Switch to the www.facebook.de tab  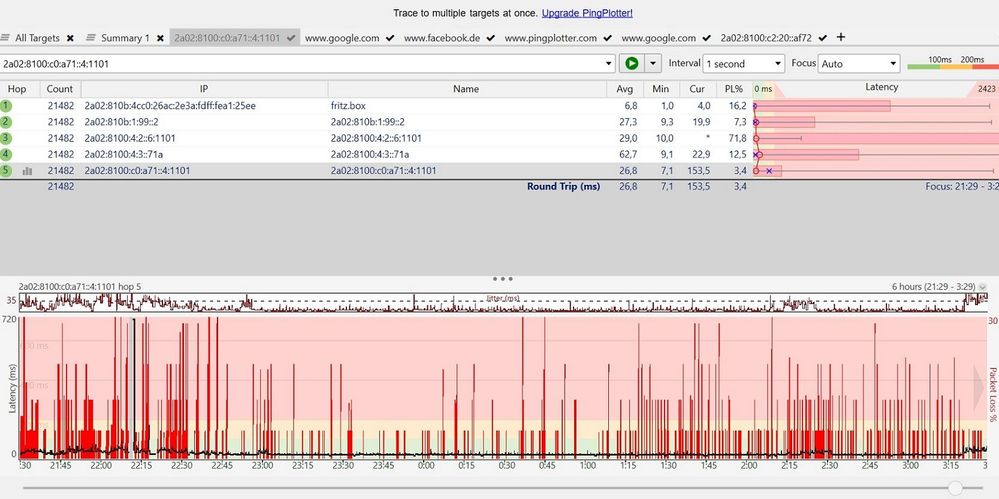pos(442,38)
